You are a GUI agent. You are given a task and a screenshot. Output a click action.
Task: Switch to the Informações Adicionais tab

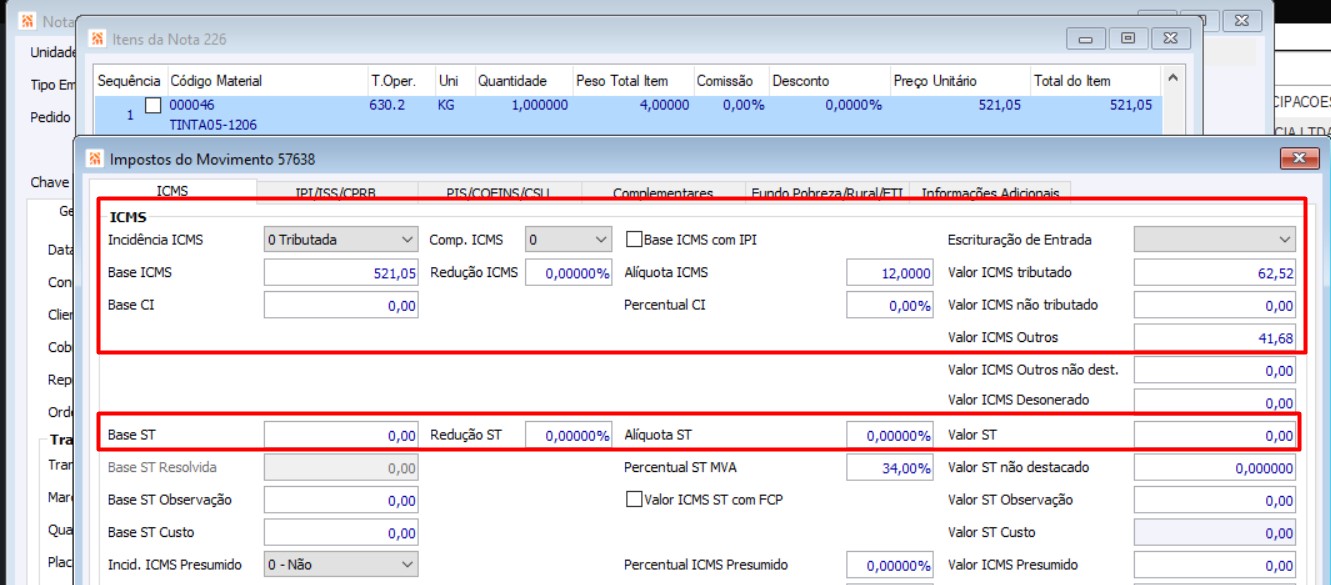click(991, 192)
